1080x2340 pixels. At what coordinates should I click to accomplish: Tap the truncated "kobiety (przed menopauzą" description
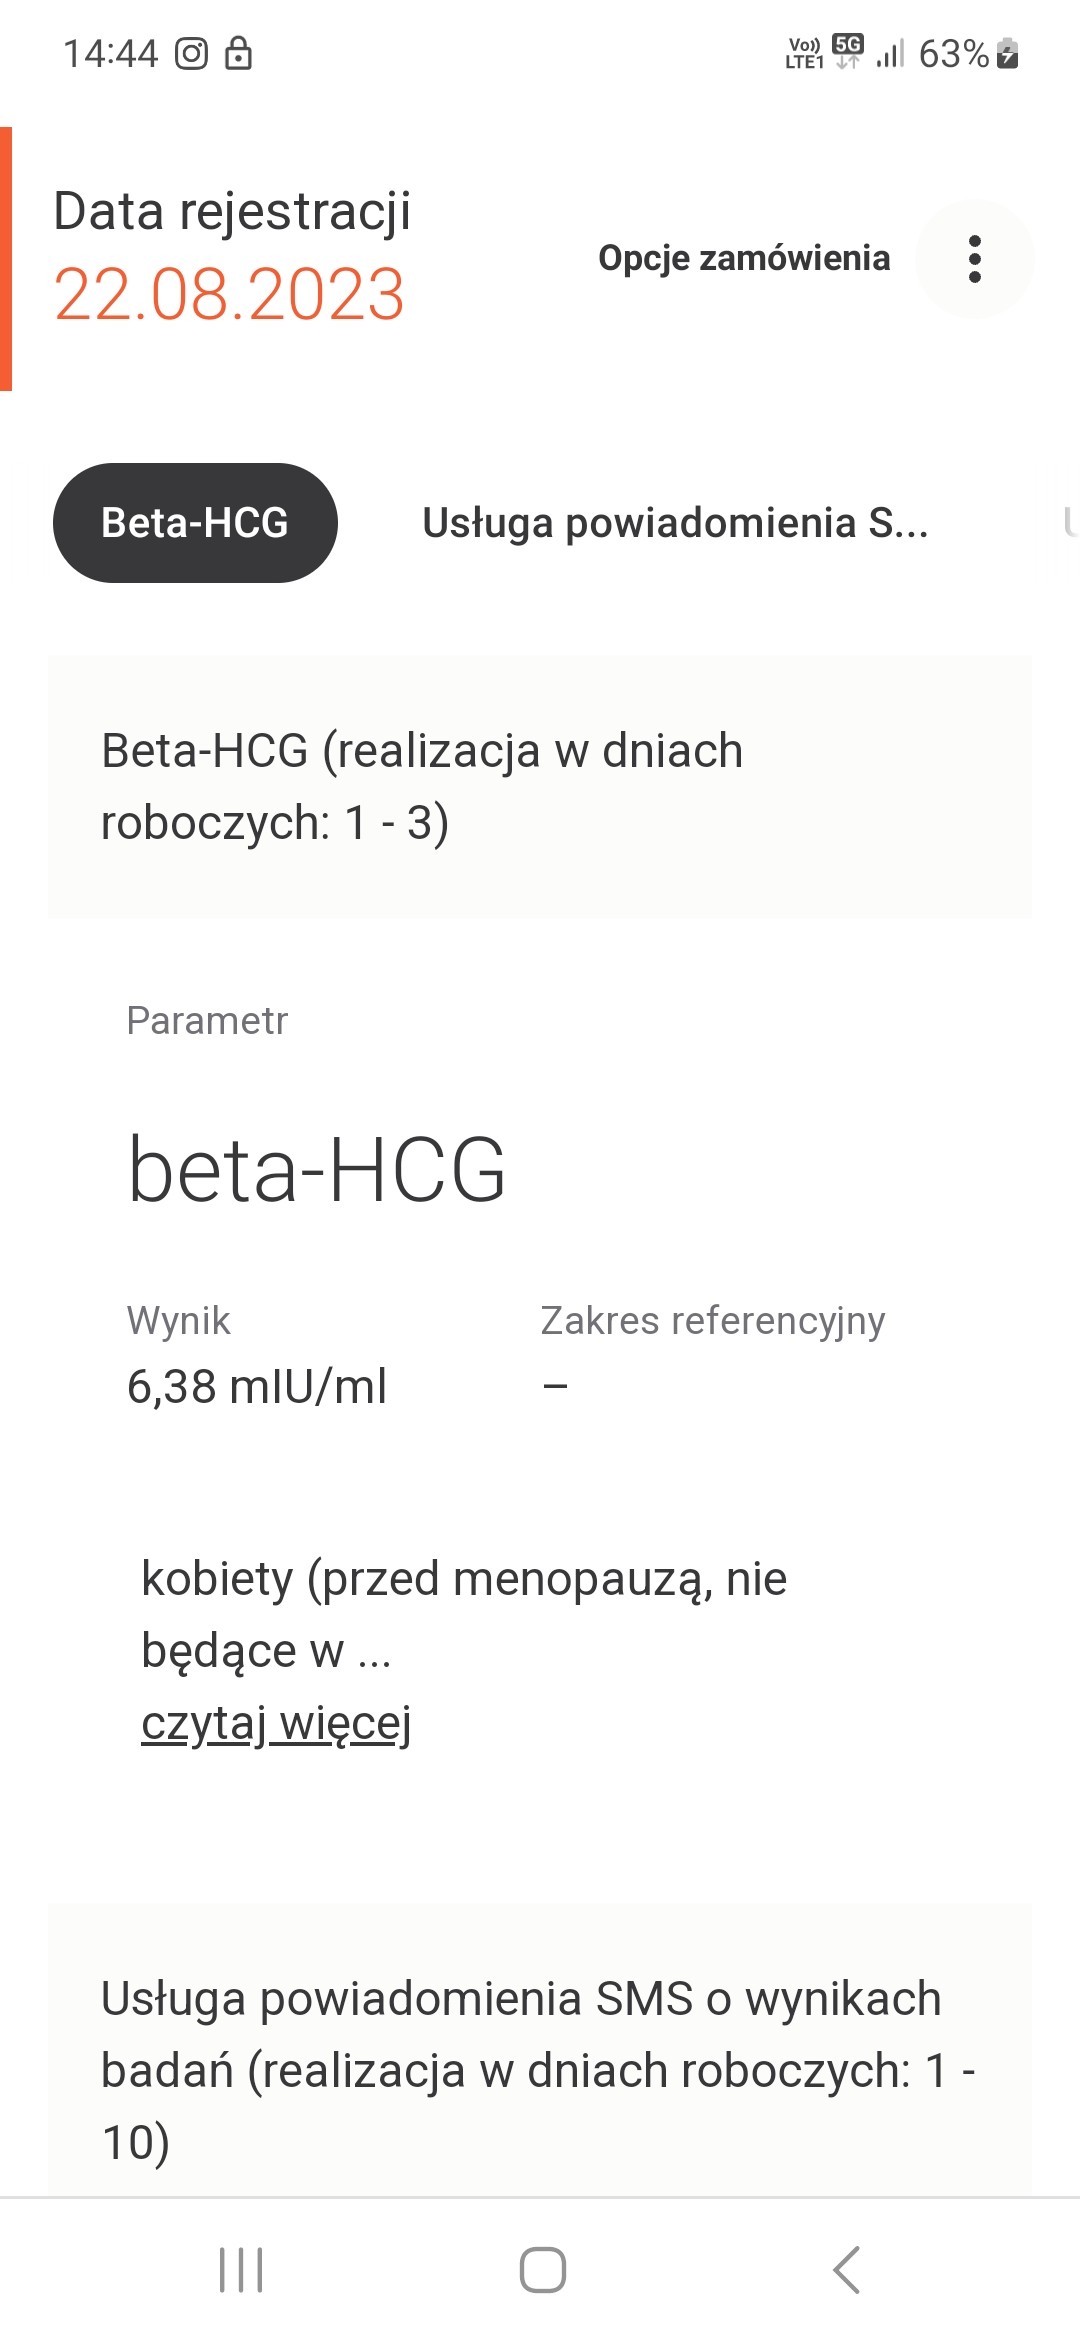(x=464, y=1614)
